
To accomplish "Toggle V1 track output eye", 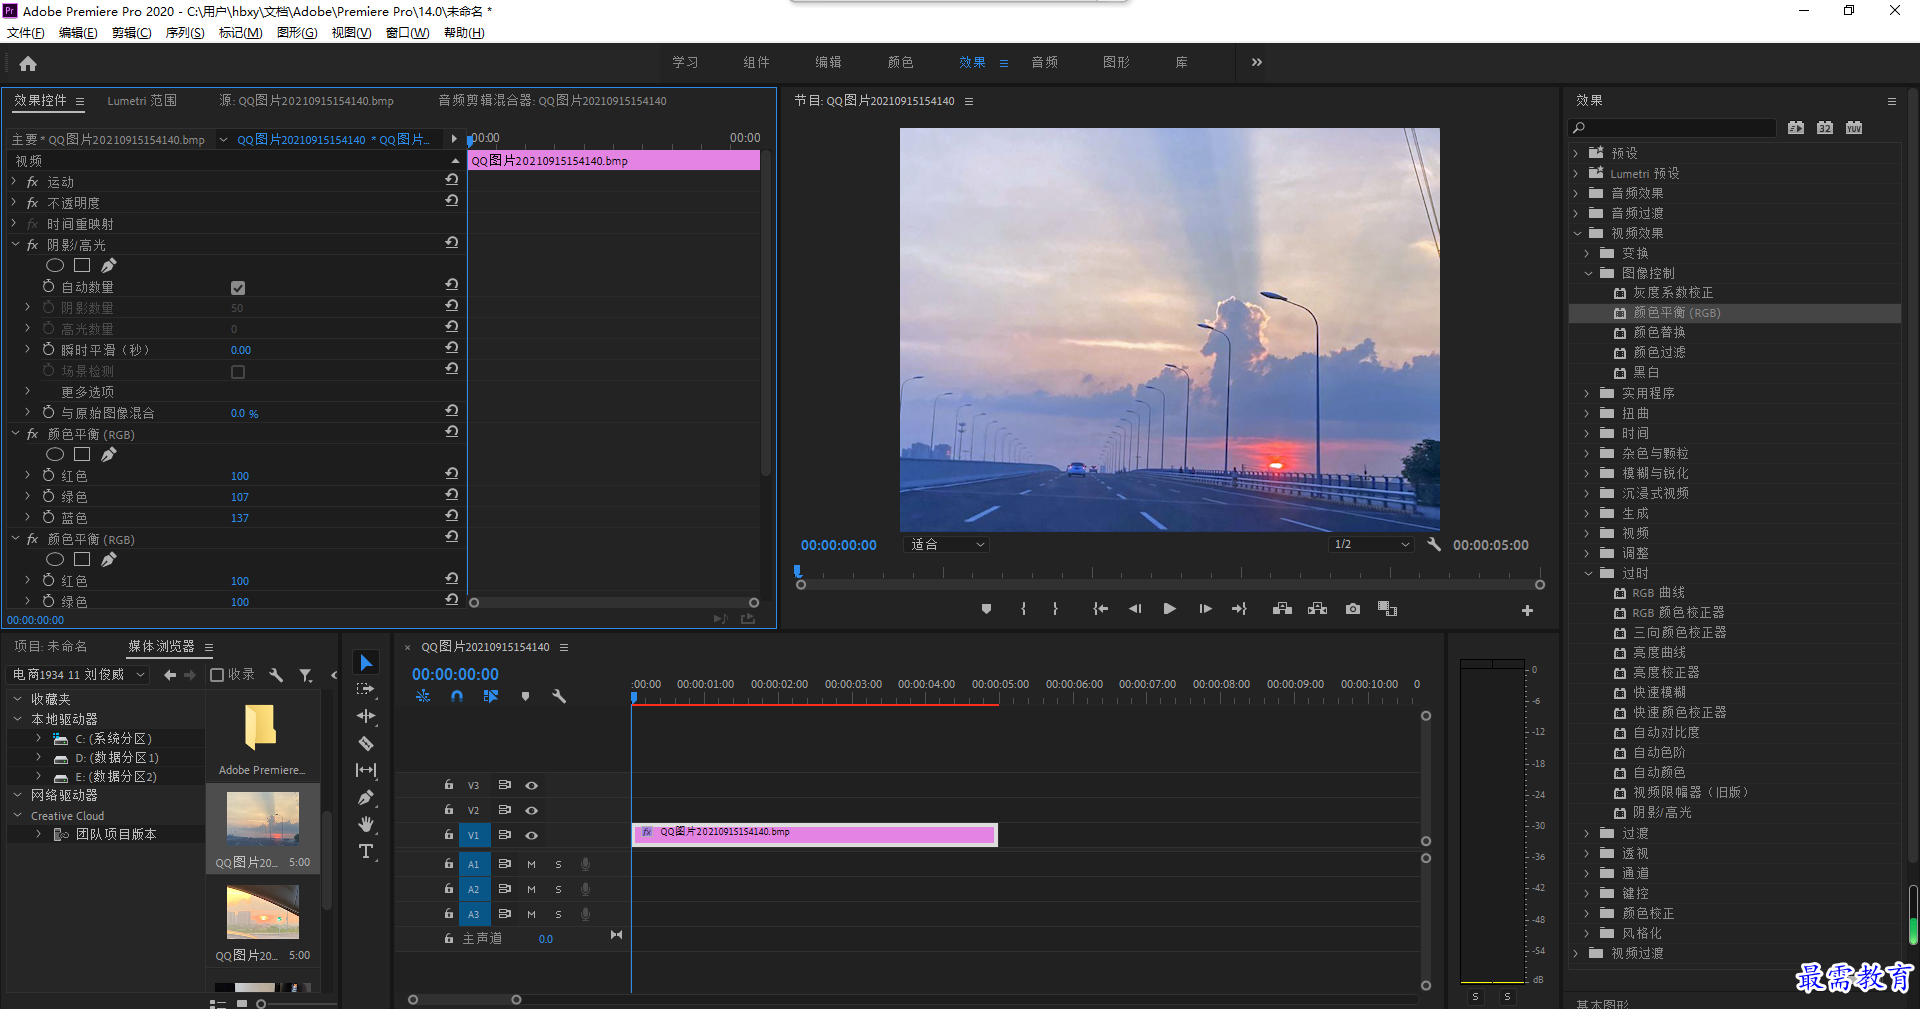I will [532, 835].
